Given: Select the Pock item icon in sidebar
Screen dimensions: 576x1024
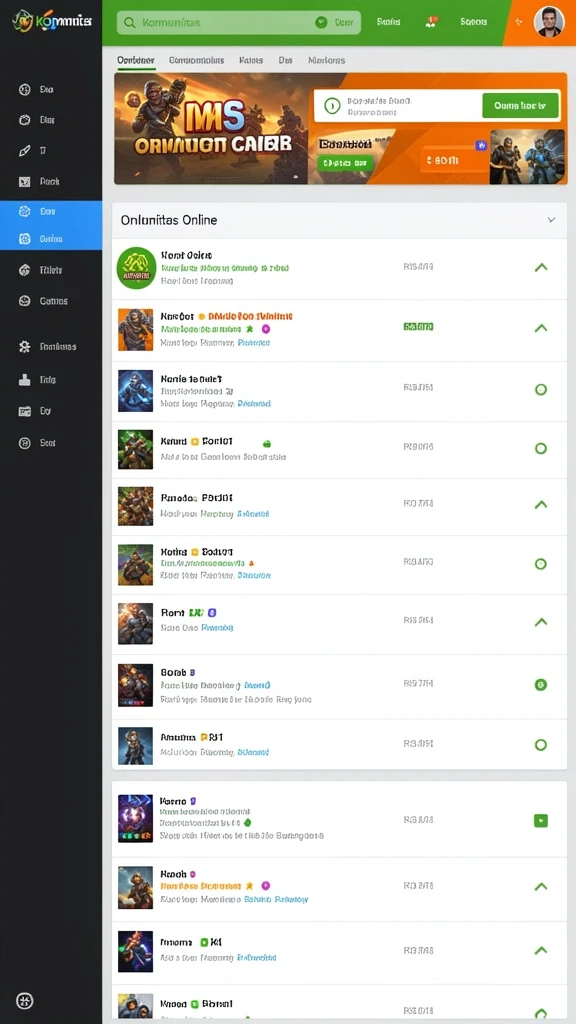Looking at the screenshot, I should pyautogui.click(x=25, y=182).
